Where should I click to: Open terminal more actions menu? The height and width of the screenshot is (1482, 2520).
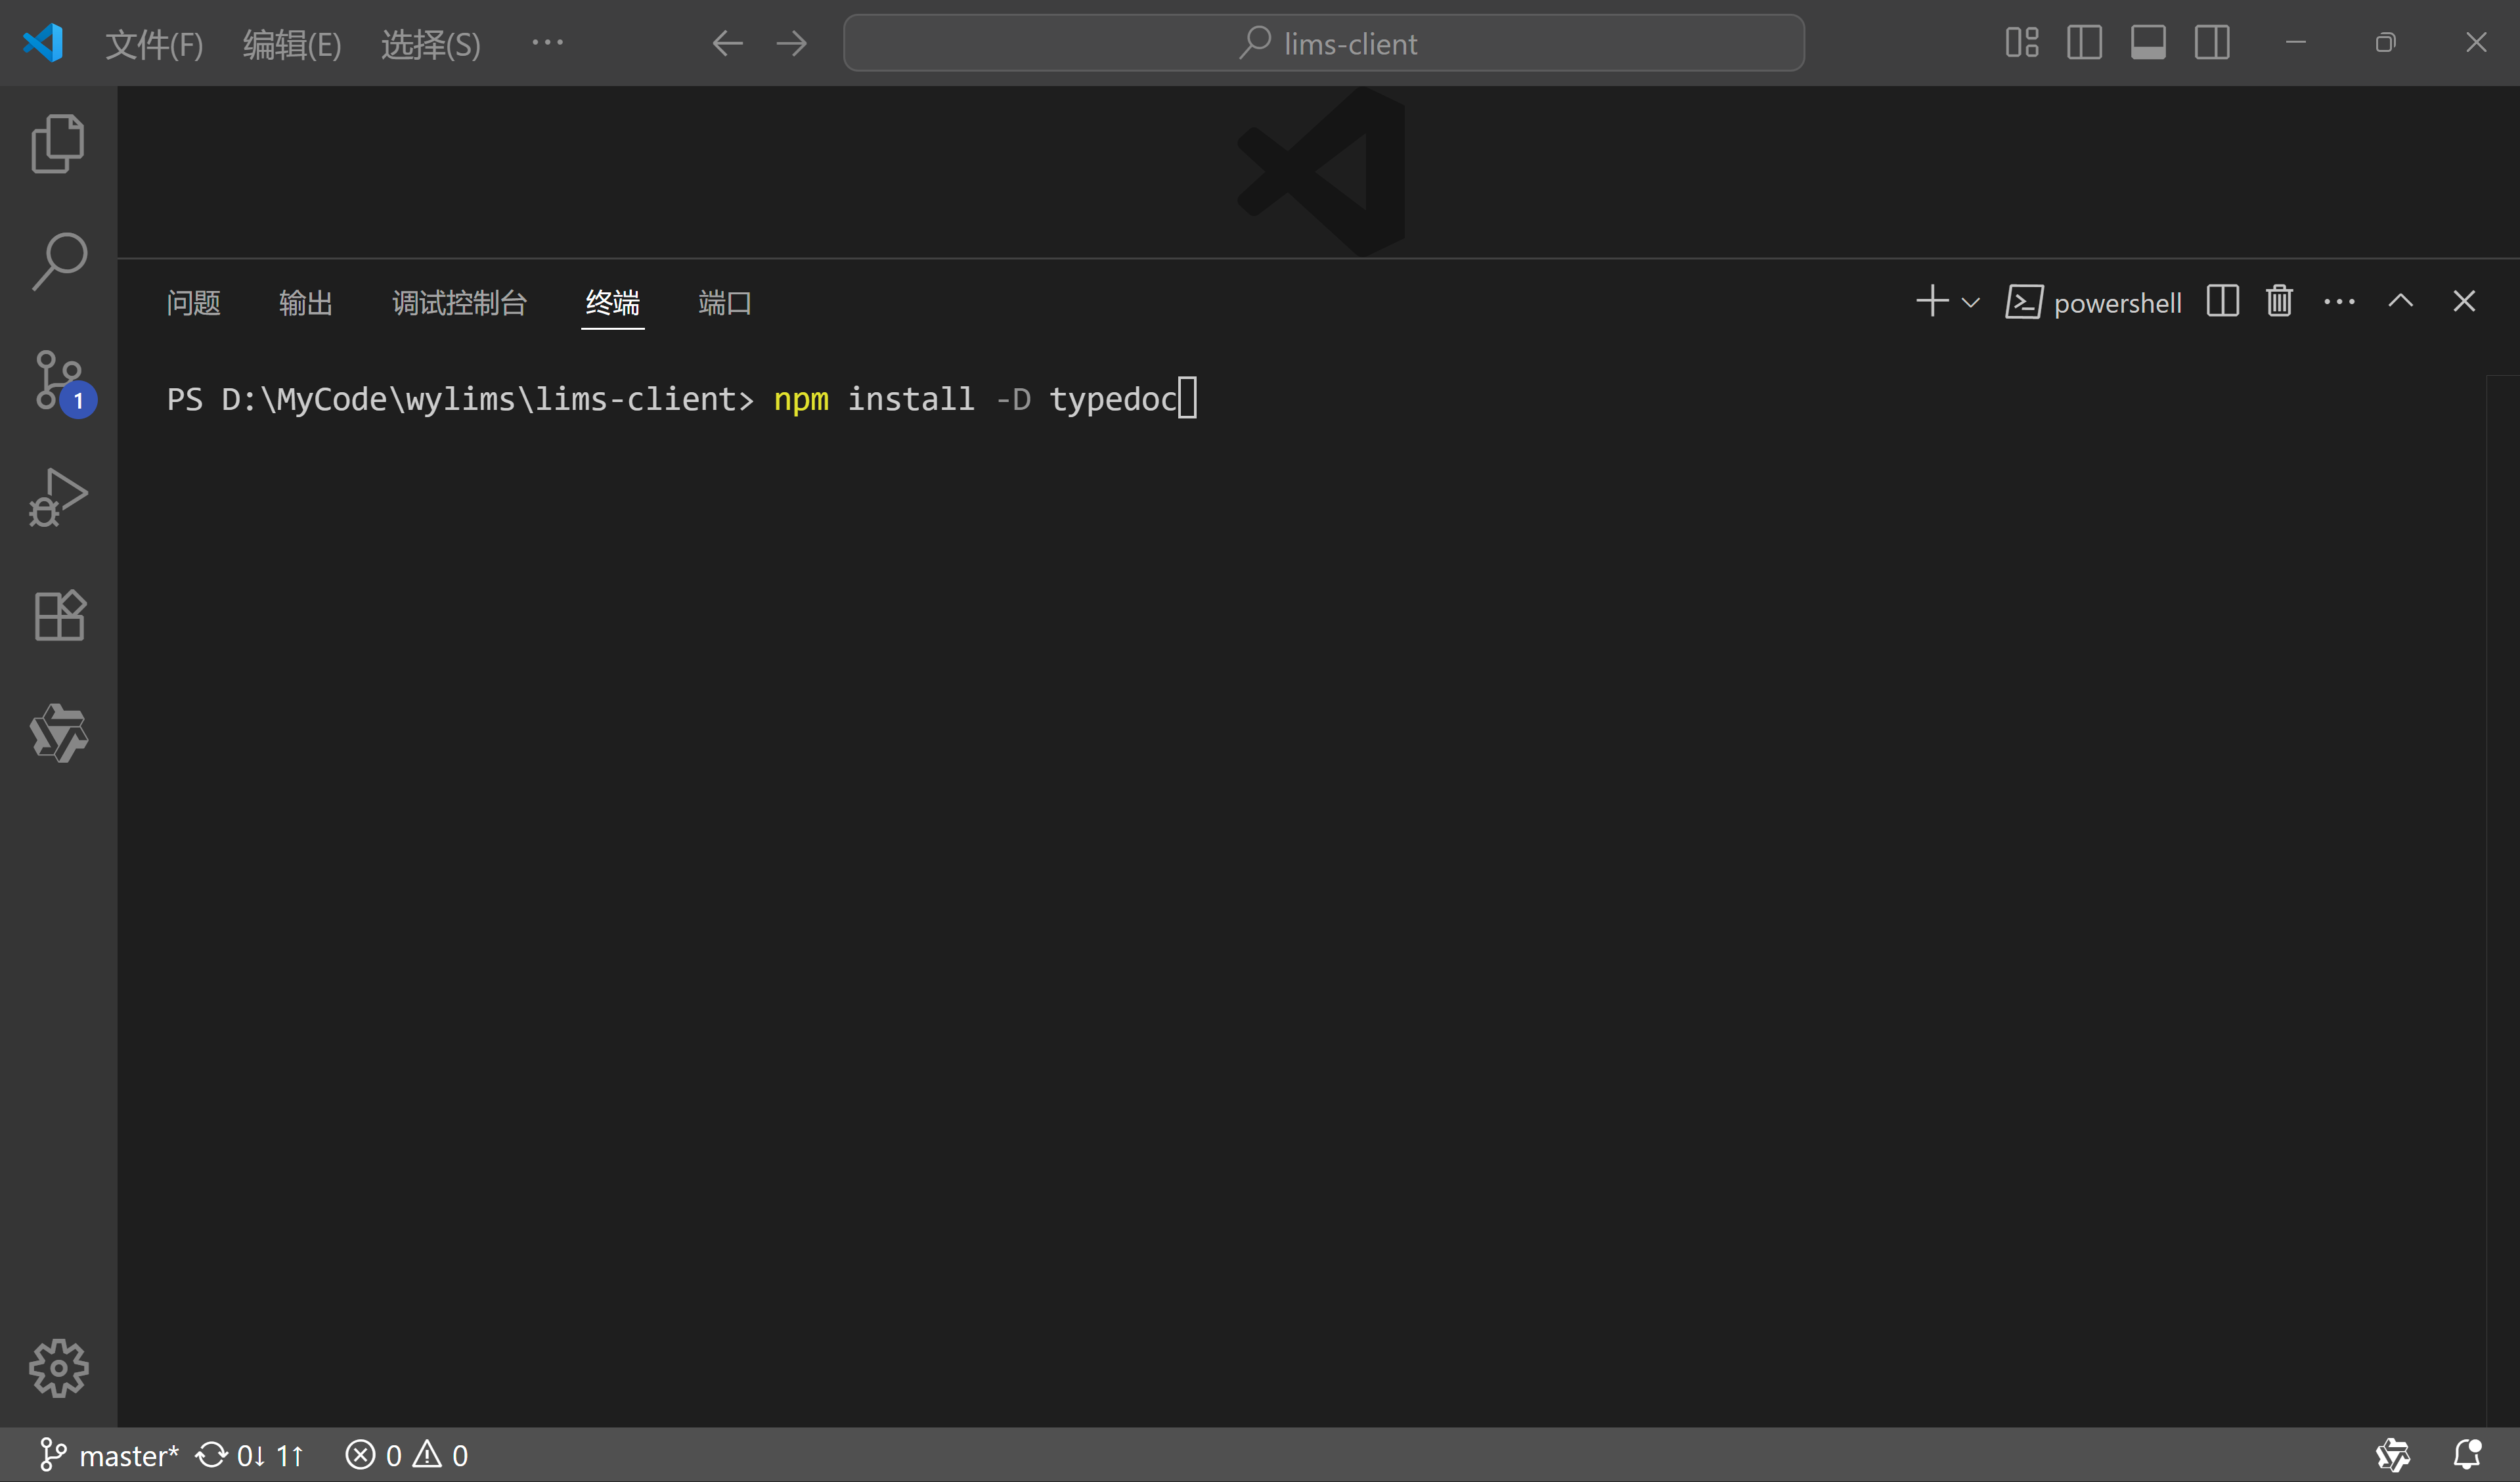pyautogui.click(x=2339, y=301)
